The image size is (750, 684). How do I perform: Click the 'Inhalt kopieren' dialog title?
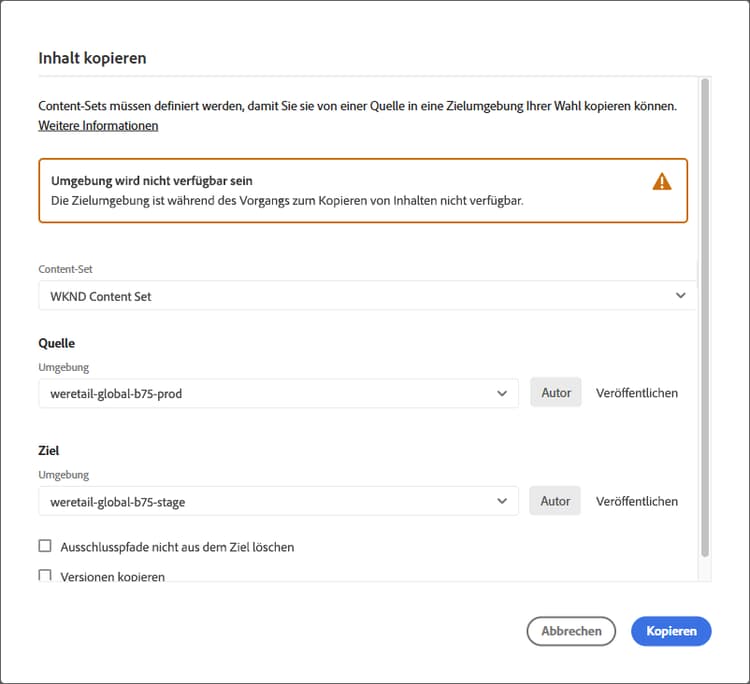pos(92,58)
